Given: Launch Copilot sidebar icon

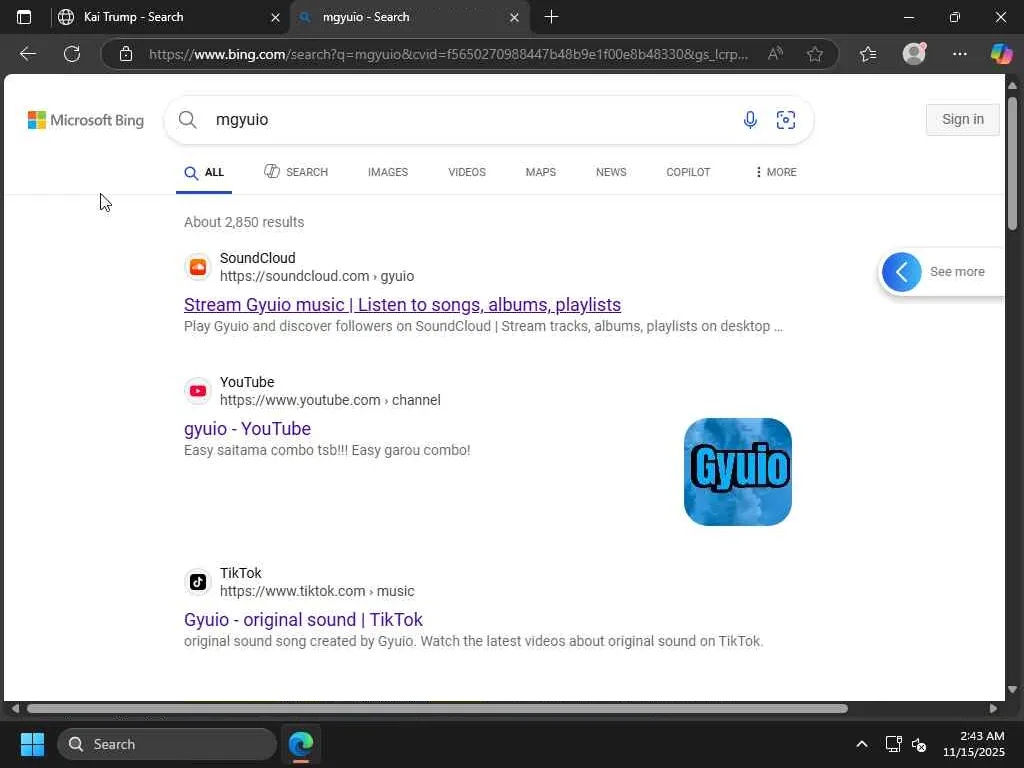Looking at the screenshot, I should [1001, 54].
